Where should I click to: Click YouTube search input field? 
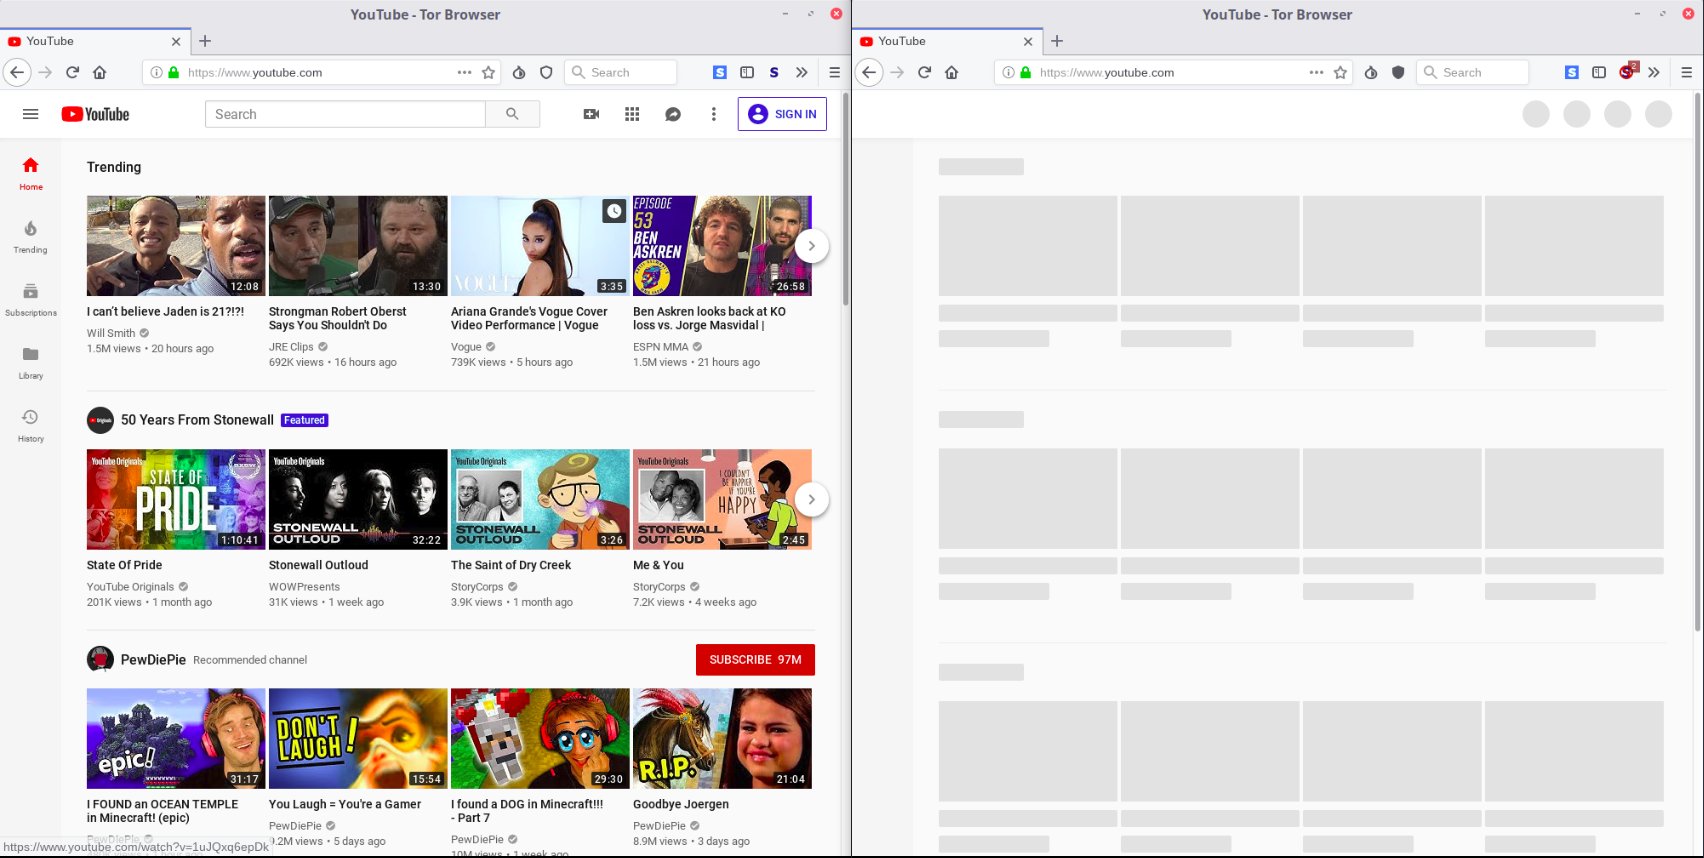(x=345, y=114)
